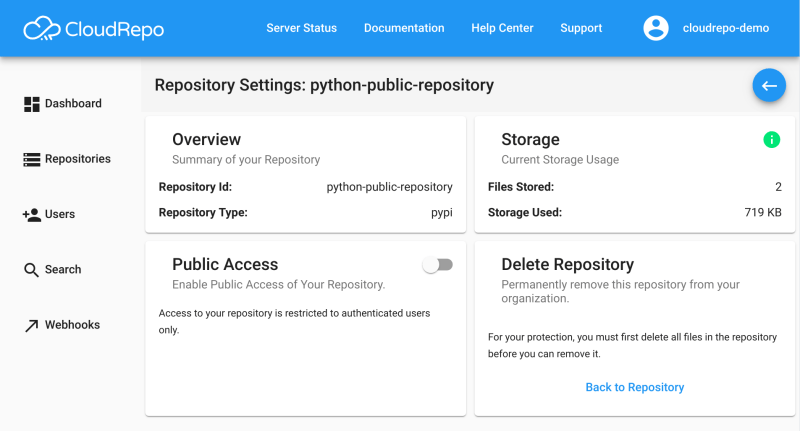Click the 'For your protection' deletion notice
The image size is (800, 431).
click(632, 345)
